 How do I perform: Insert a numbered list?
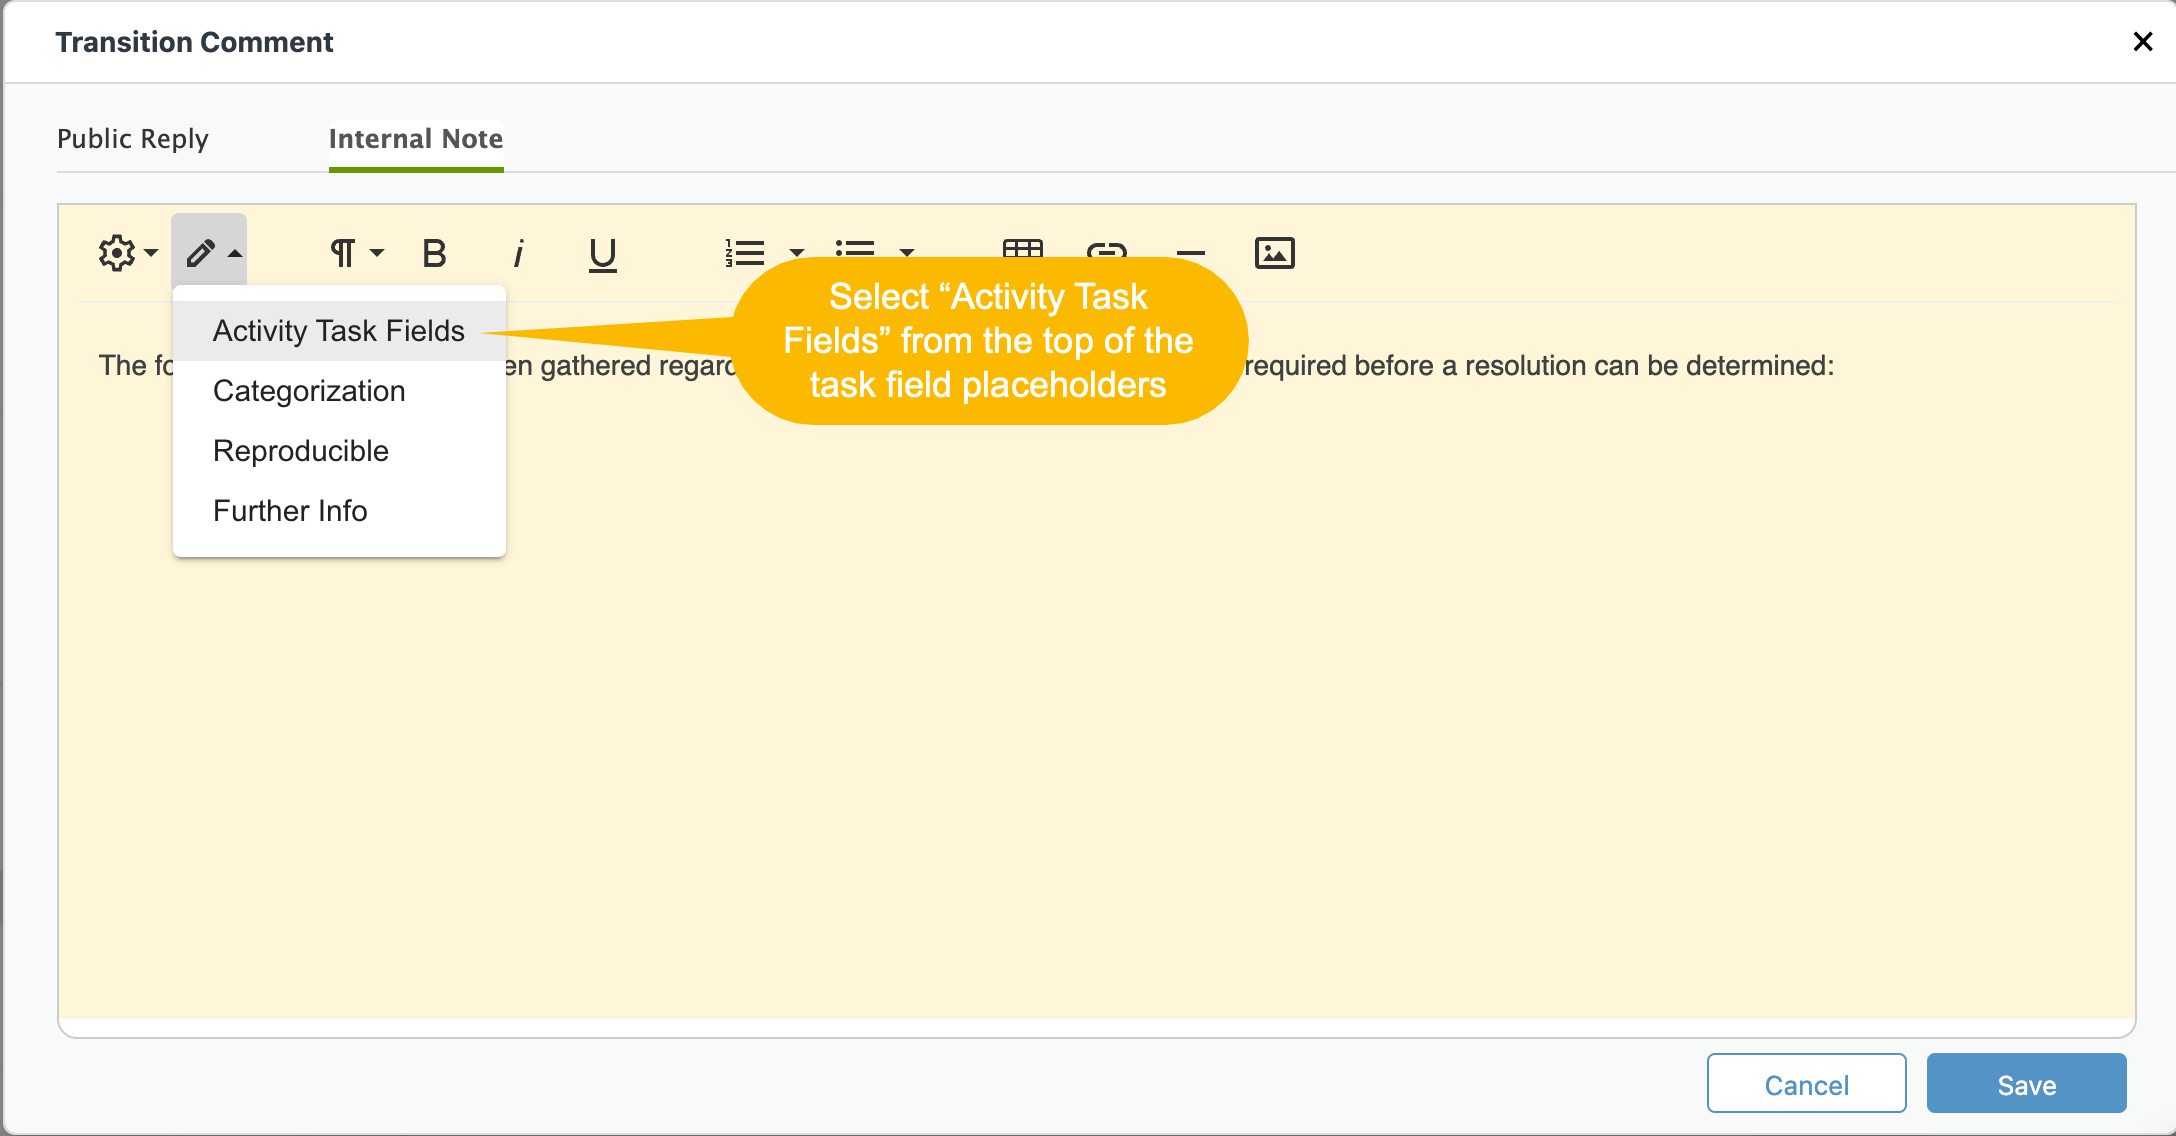745,253
